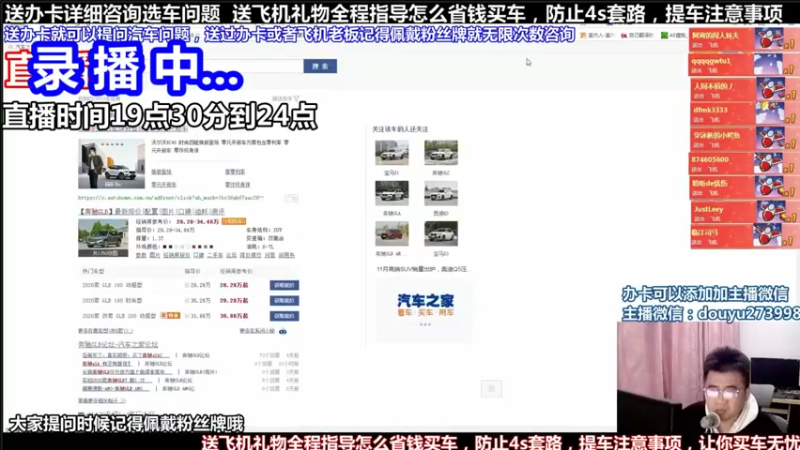Click the blue search button
Viewport: 800px width, 450px height.
tap(320, 66)
